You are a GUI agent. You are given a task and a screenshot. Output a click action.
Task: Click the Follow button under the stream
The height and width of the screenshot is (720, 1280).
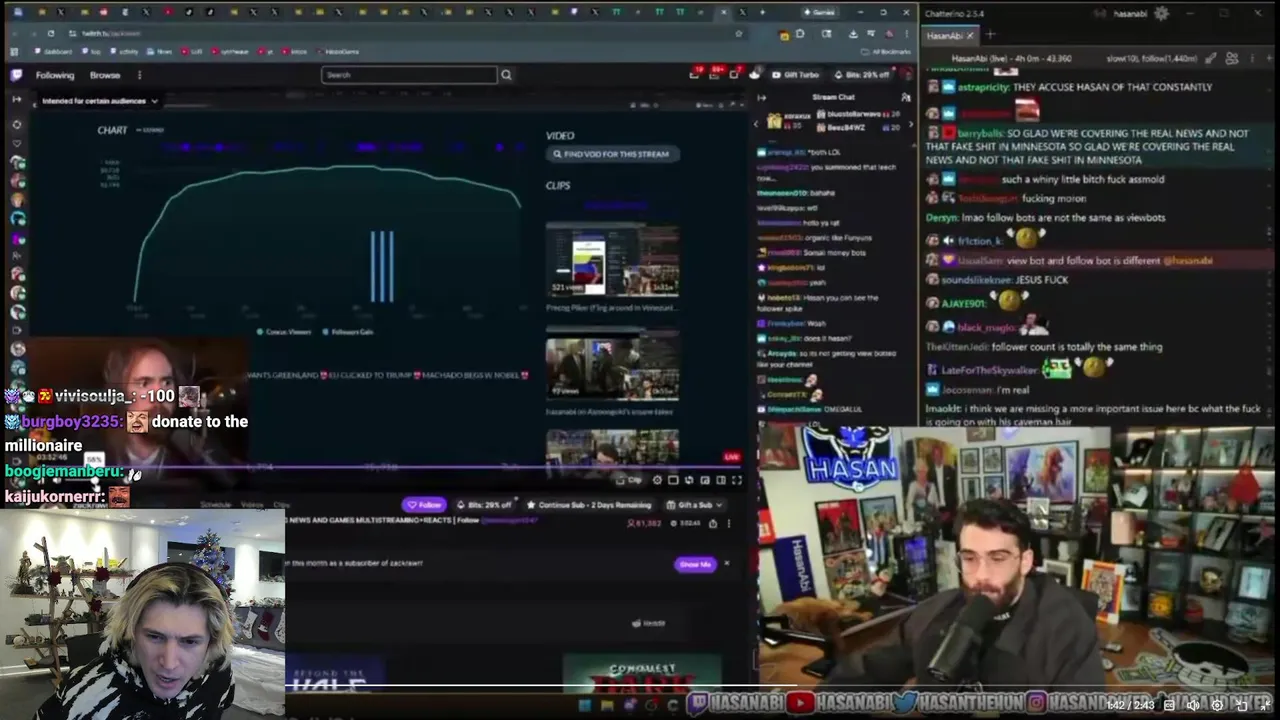coord(424,505)
